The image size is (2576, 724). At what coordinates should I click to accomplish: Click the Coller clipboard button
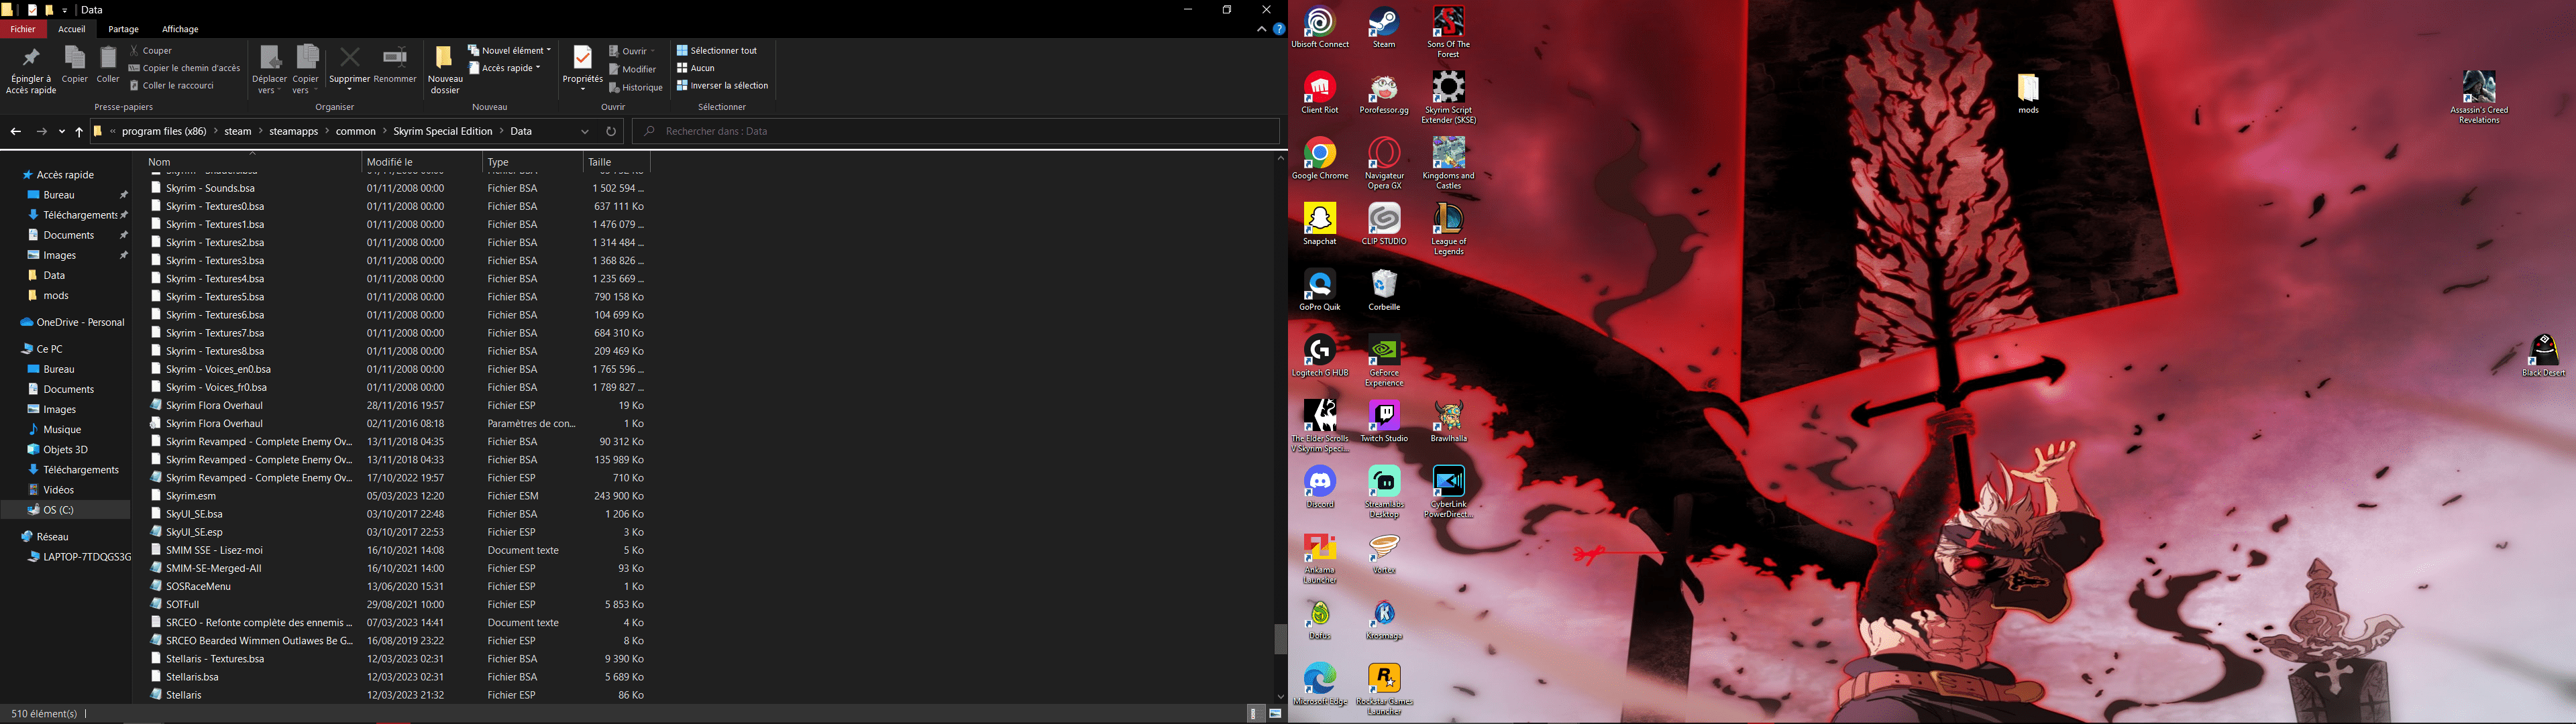108,65
